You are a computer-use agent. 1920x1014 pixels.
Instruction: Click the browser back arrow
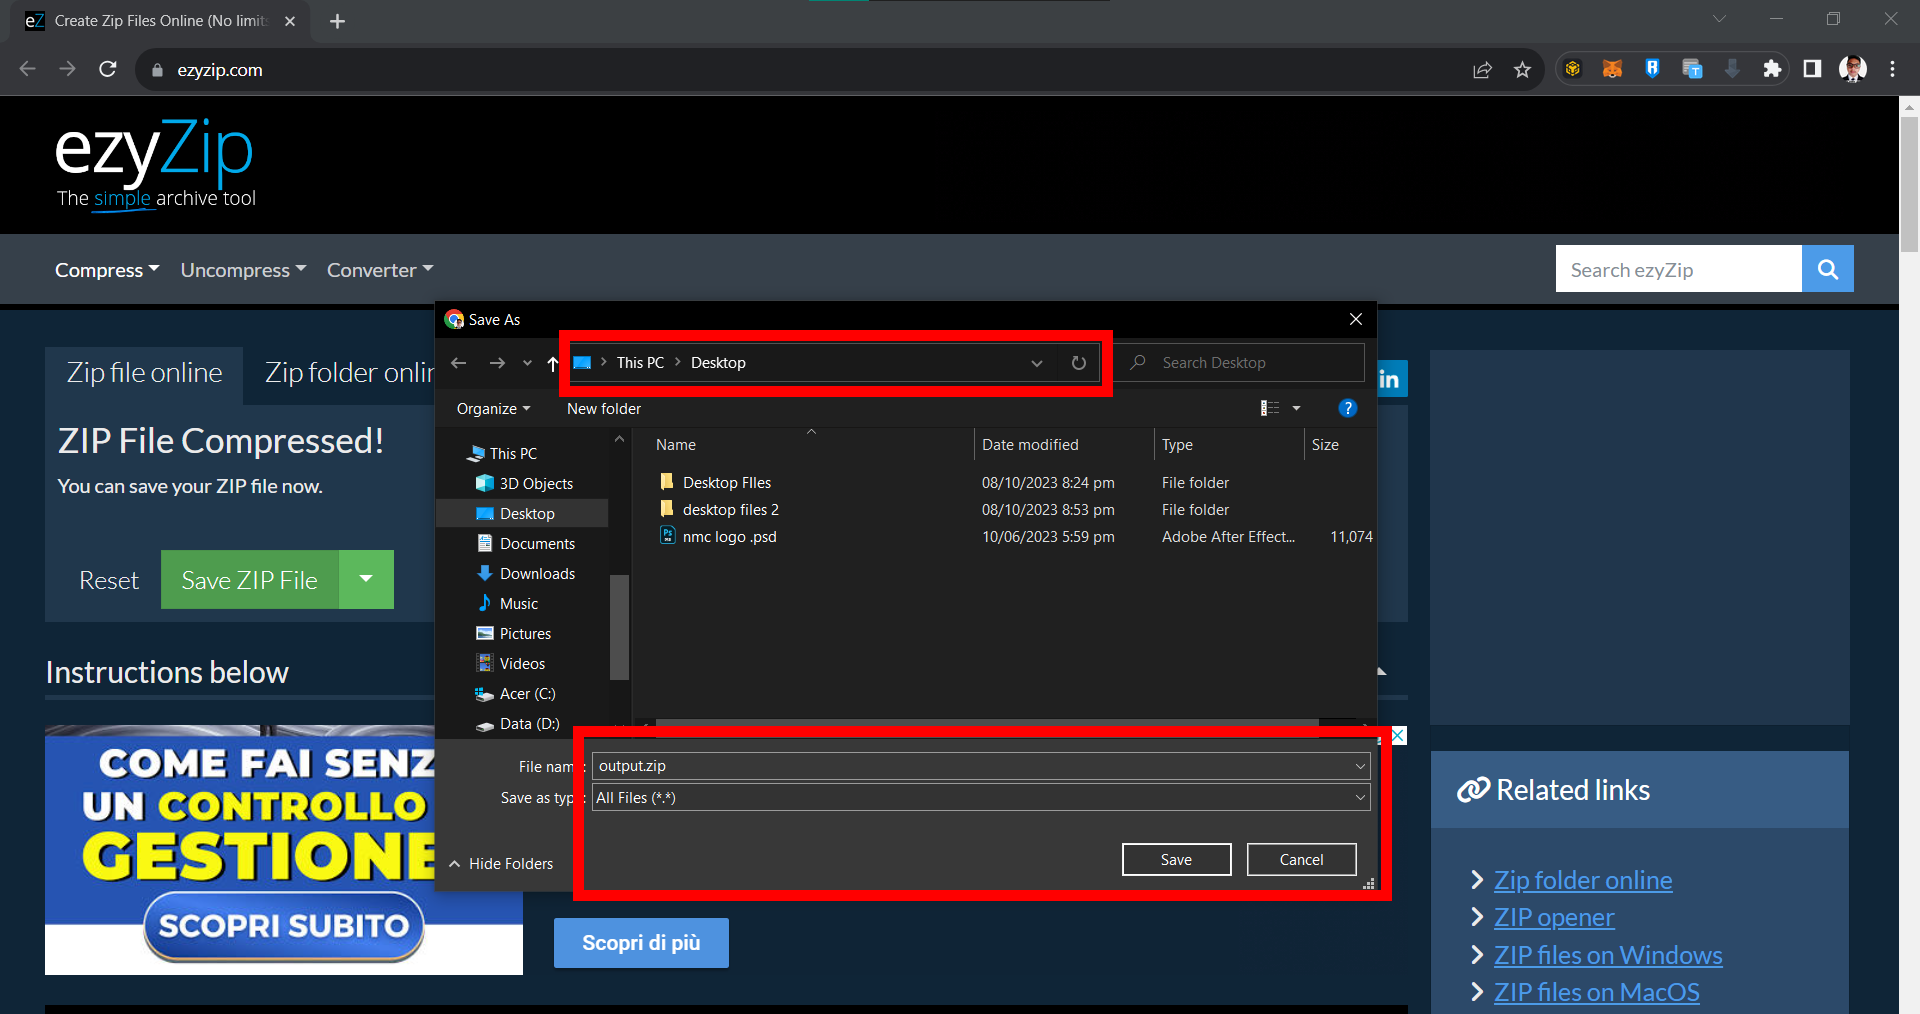pos(28,69)
